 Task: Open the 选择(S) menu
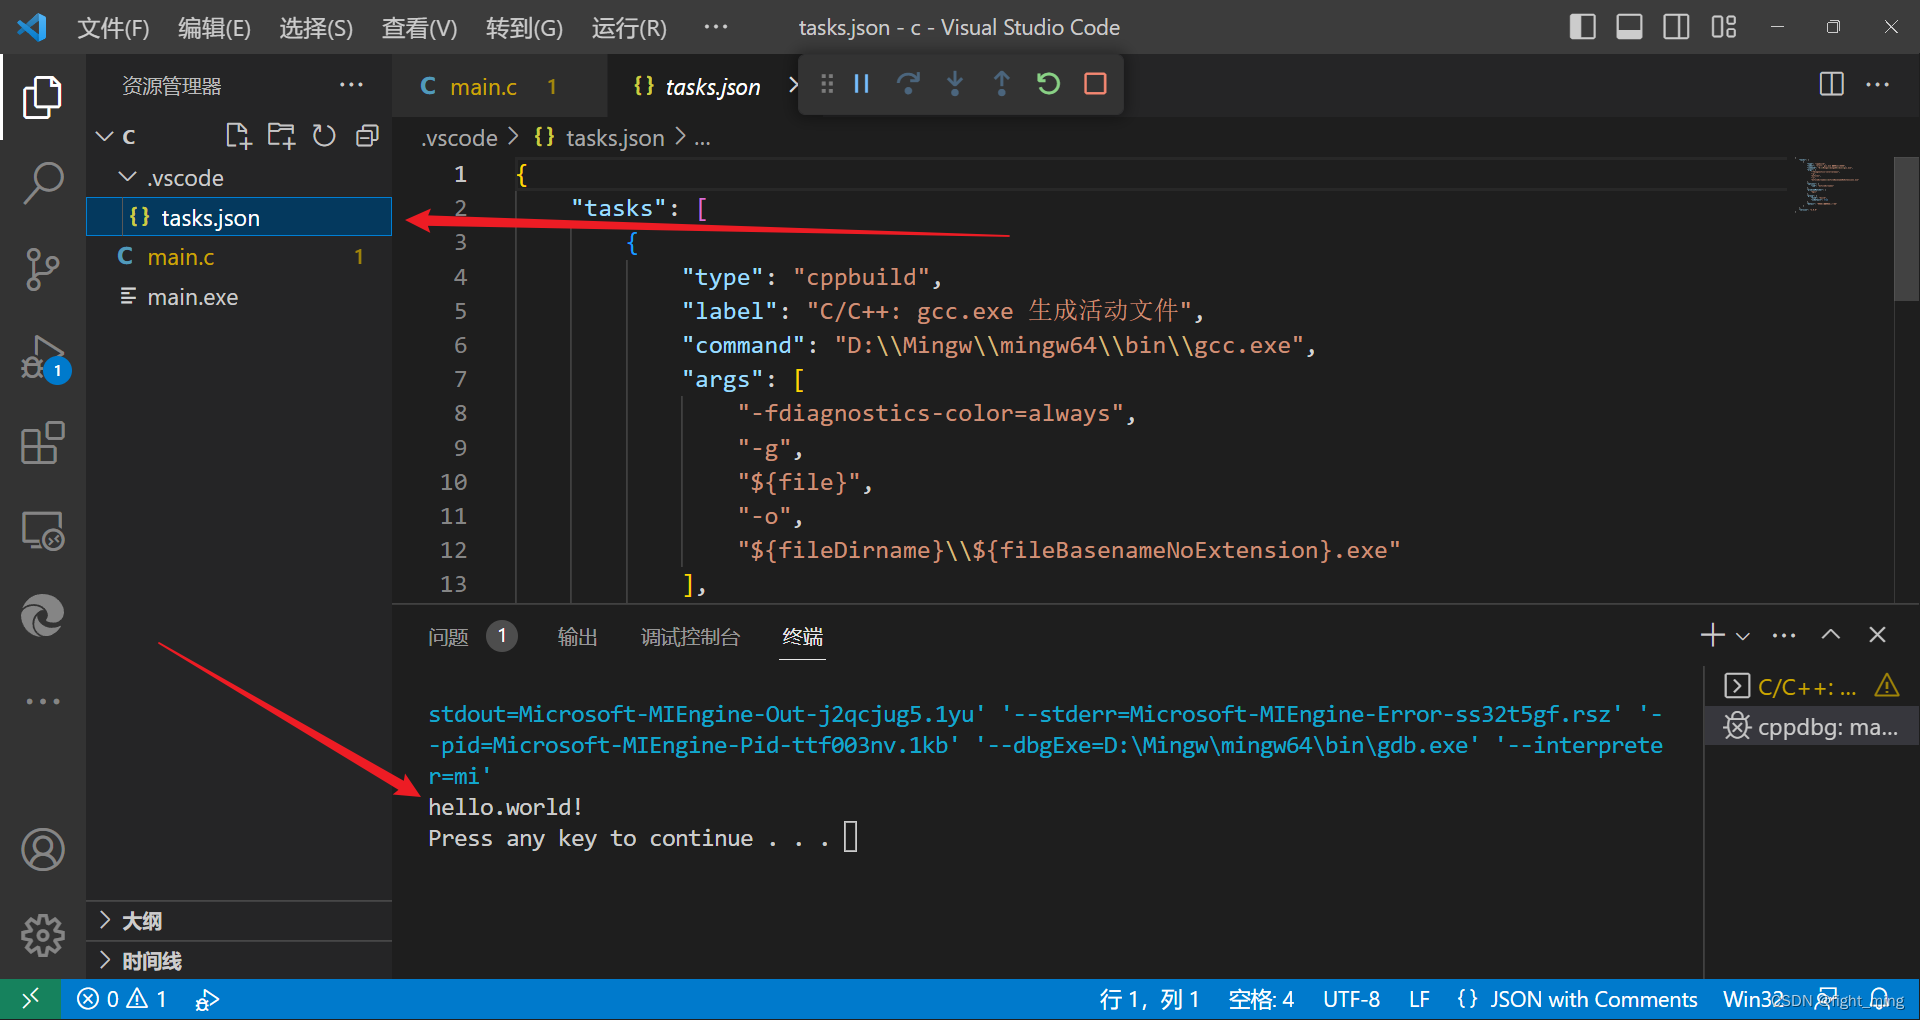(x=316, y=28)
